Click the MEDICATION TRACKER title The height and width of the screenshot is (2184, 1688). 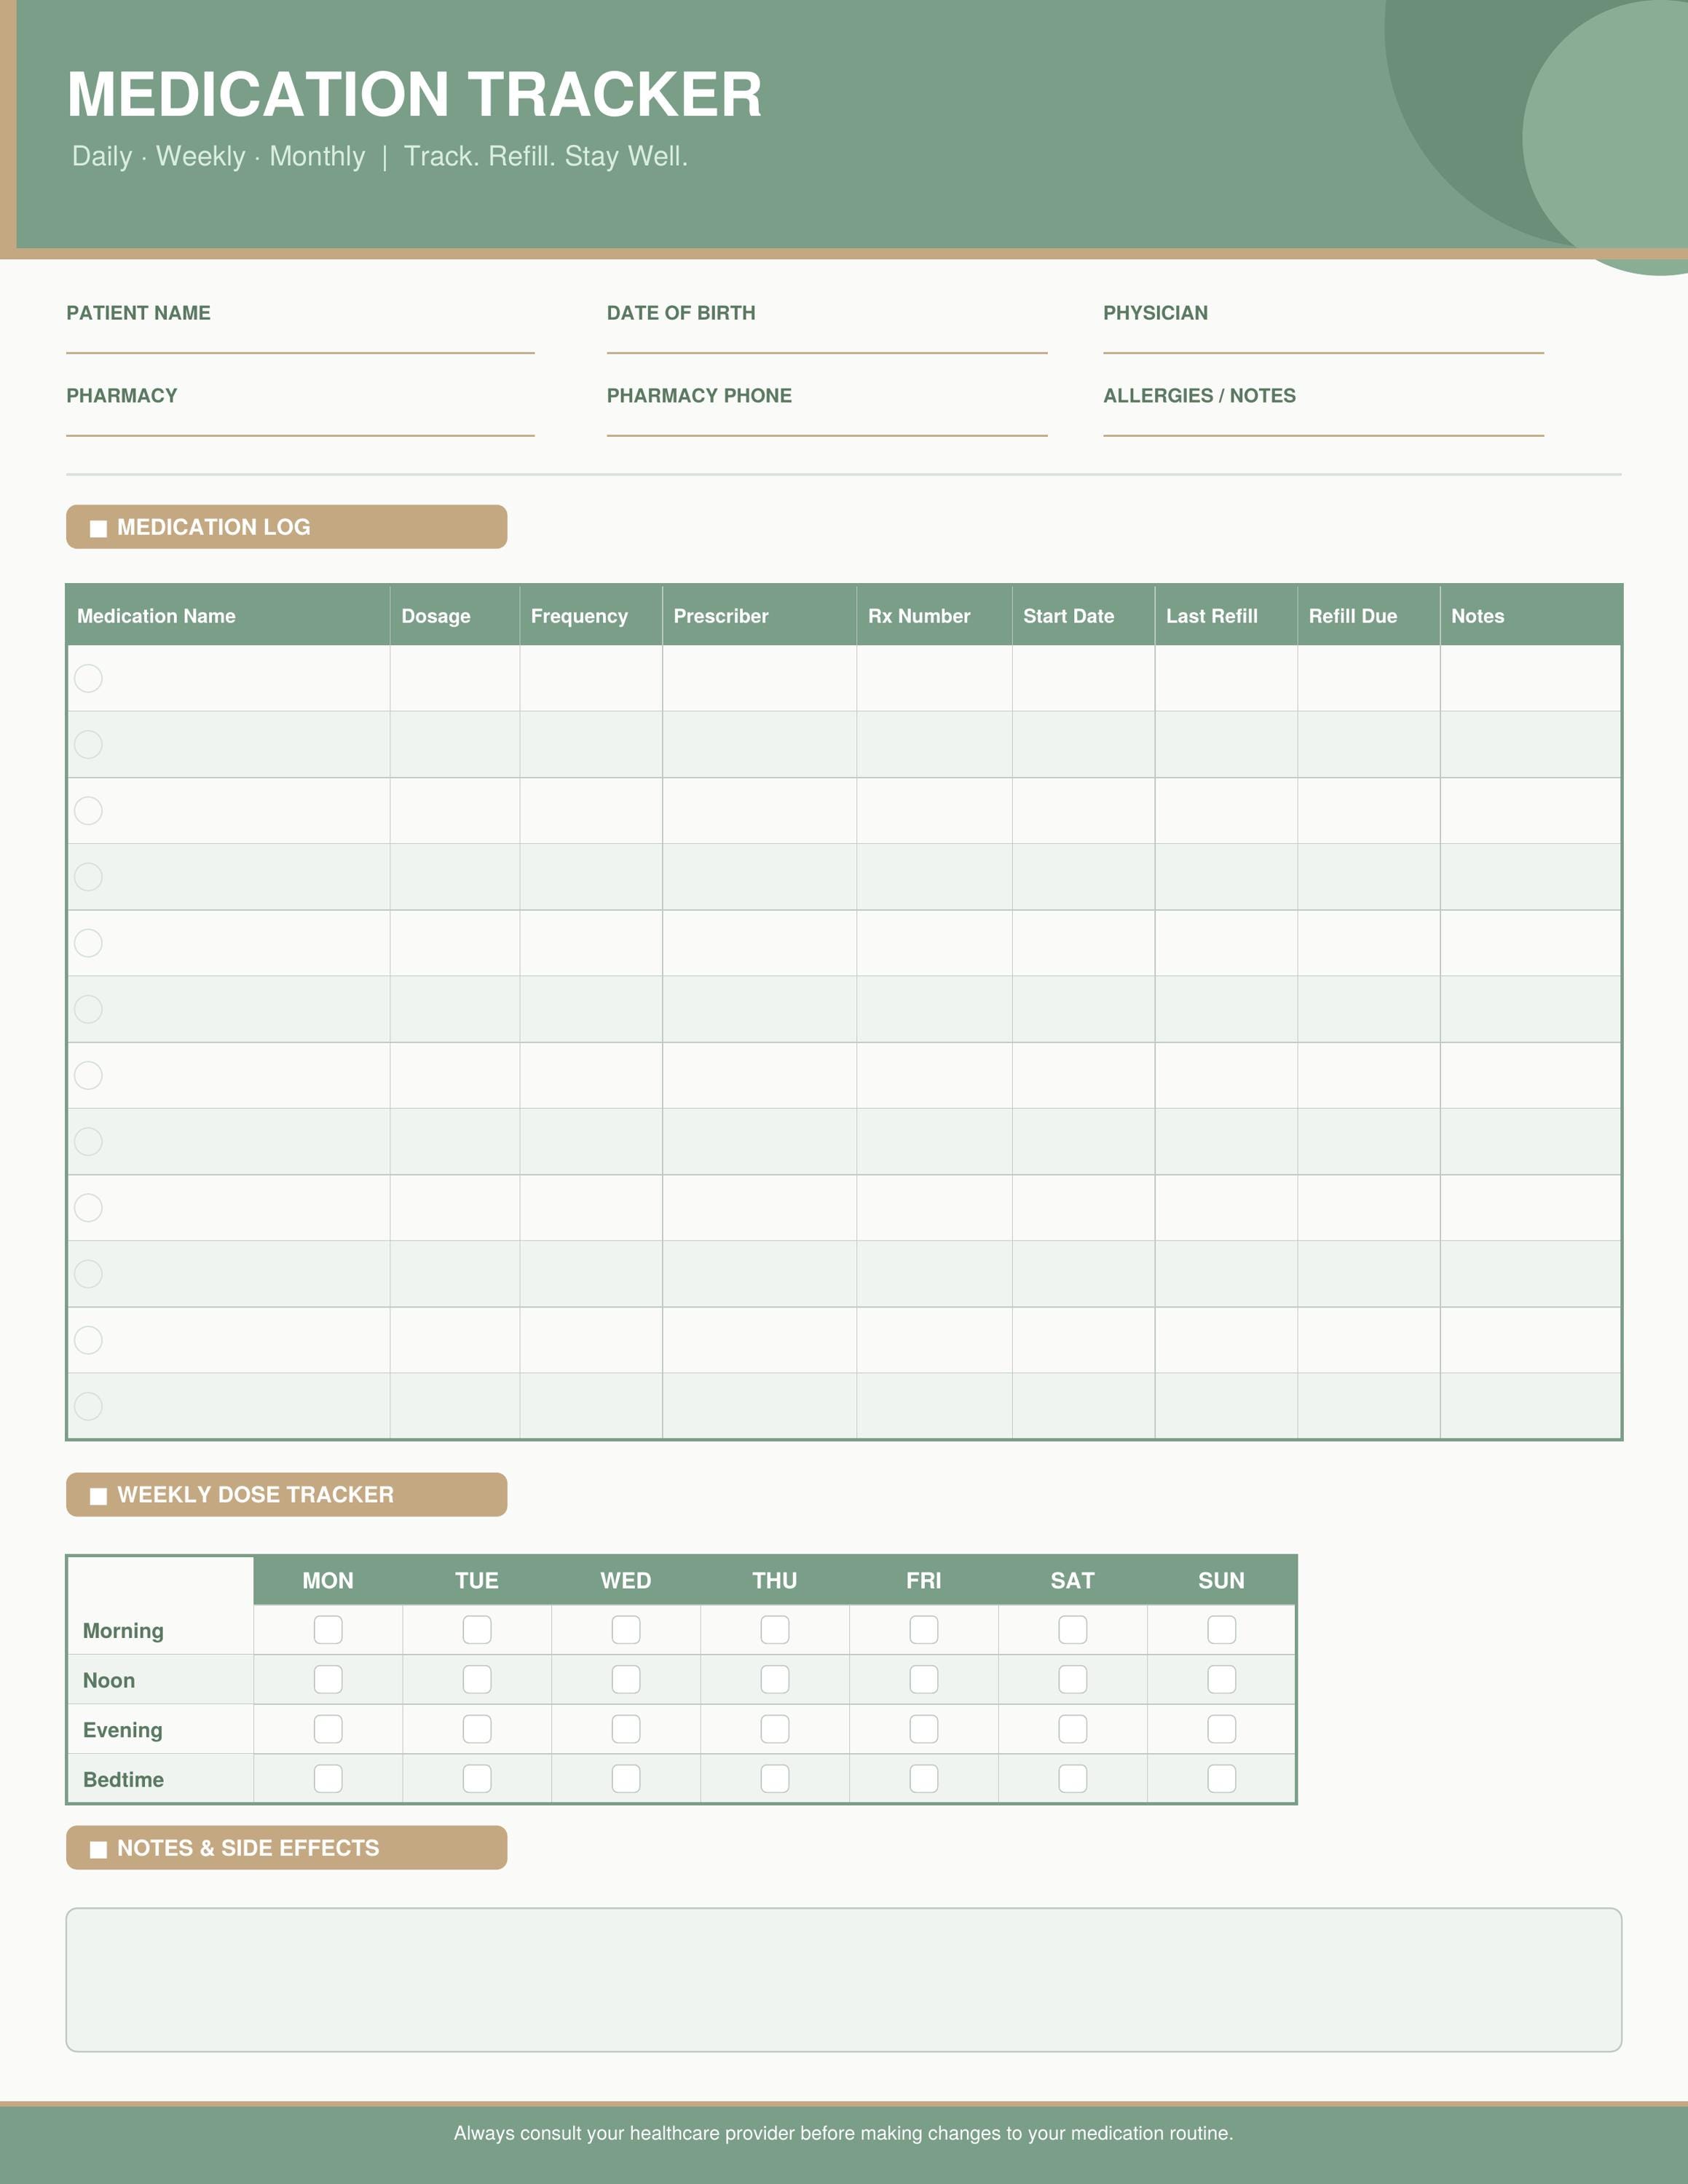point(414,95)
